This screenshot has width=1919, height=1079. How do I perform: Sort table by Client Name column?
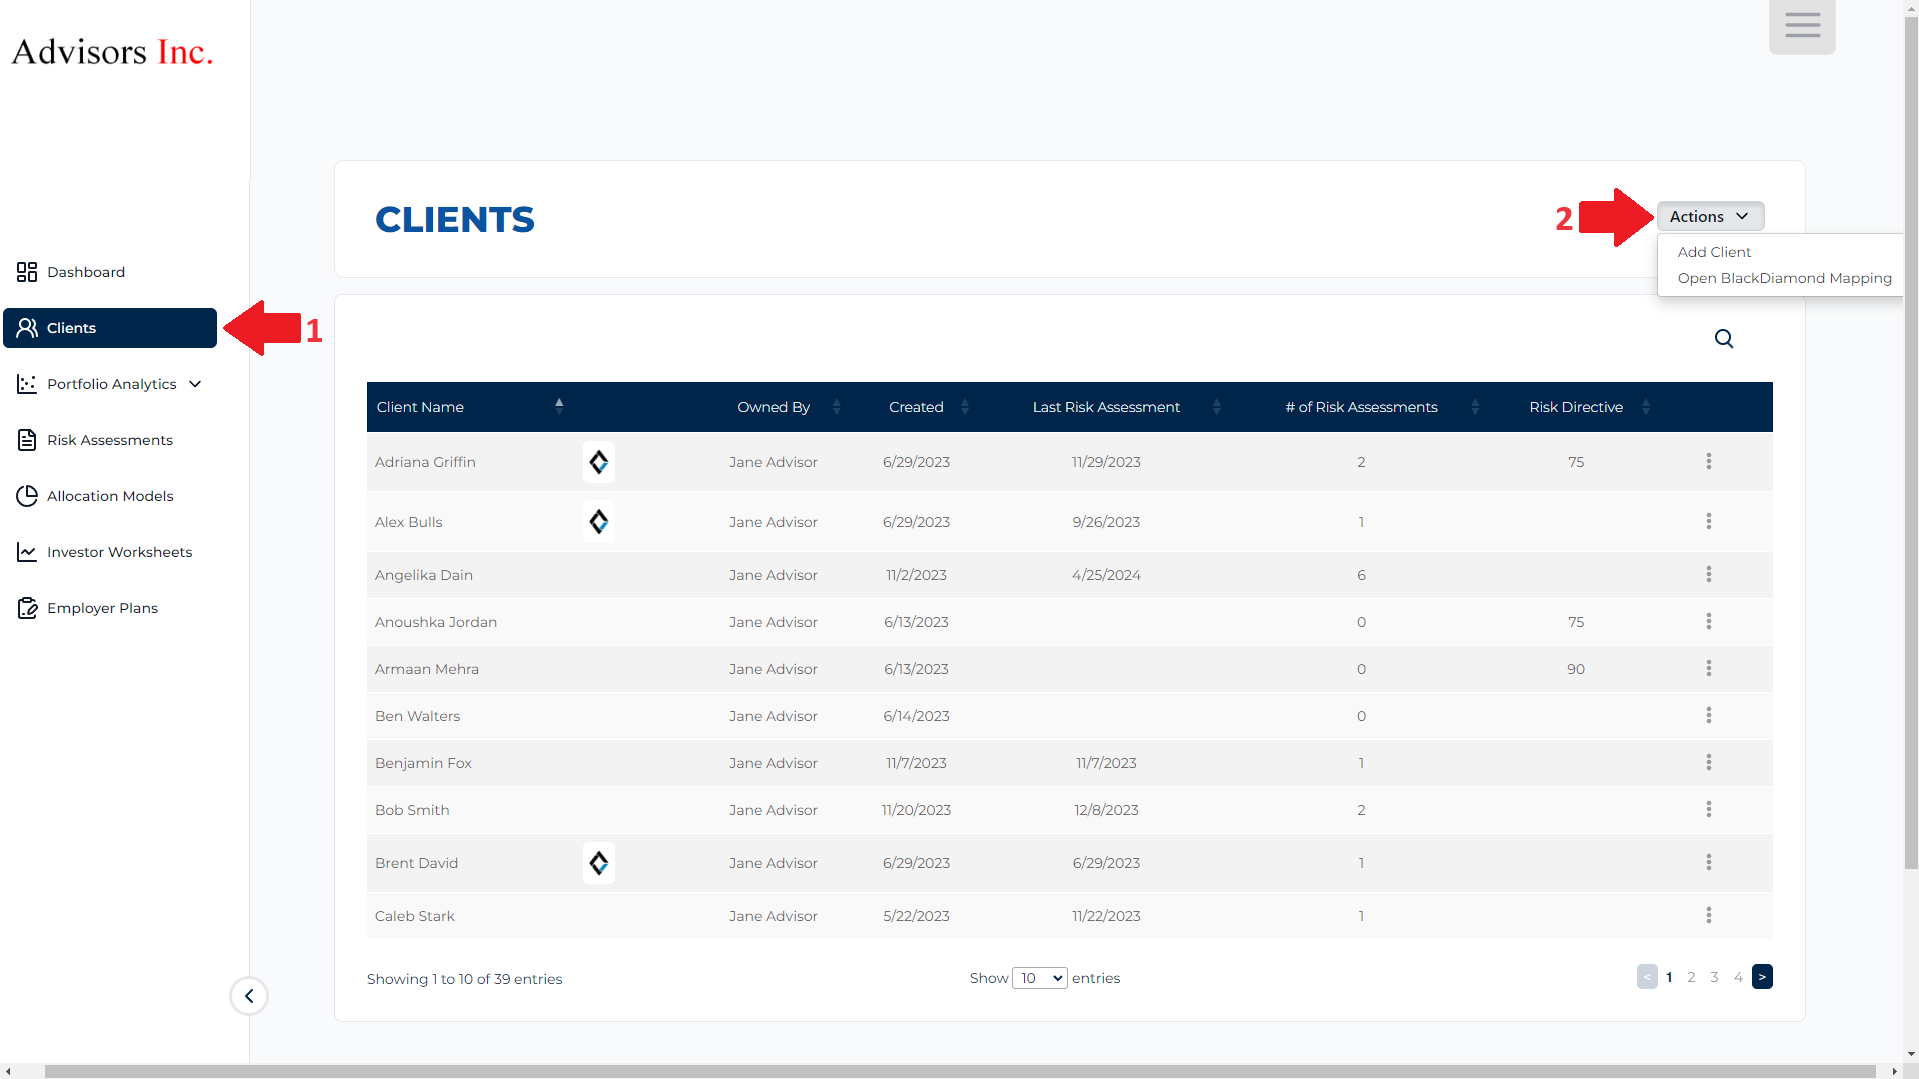[x=468, y=407]
